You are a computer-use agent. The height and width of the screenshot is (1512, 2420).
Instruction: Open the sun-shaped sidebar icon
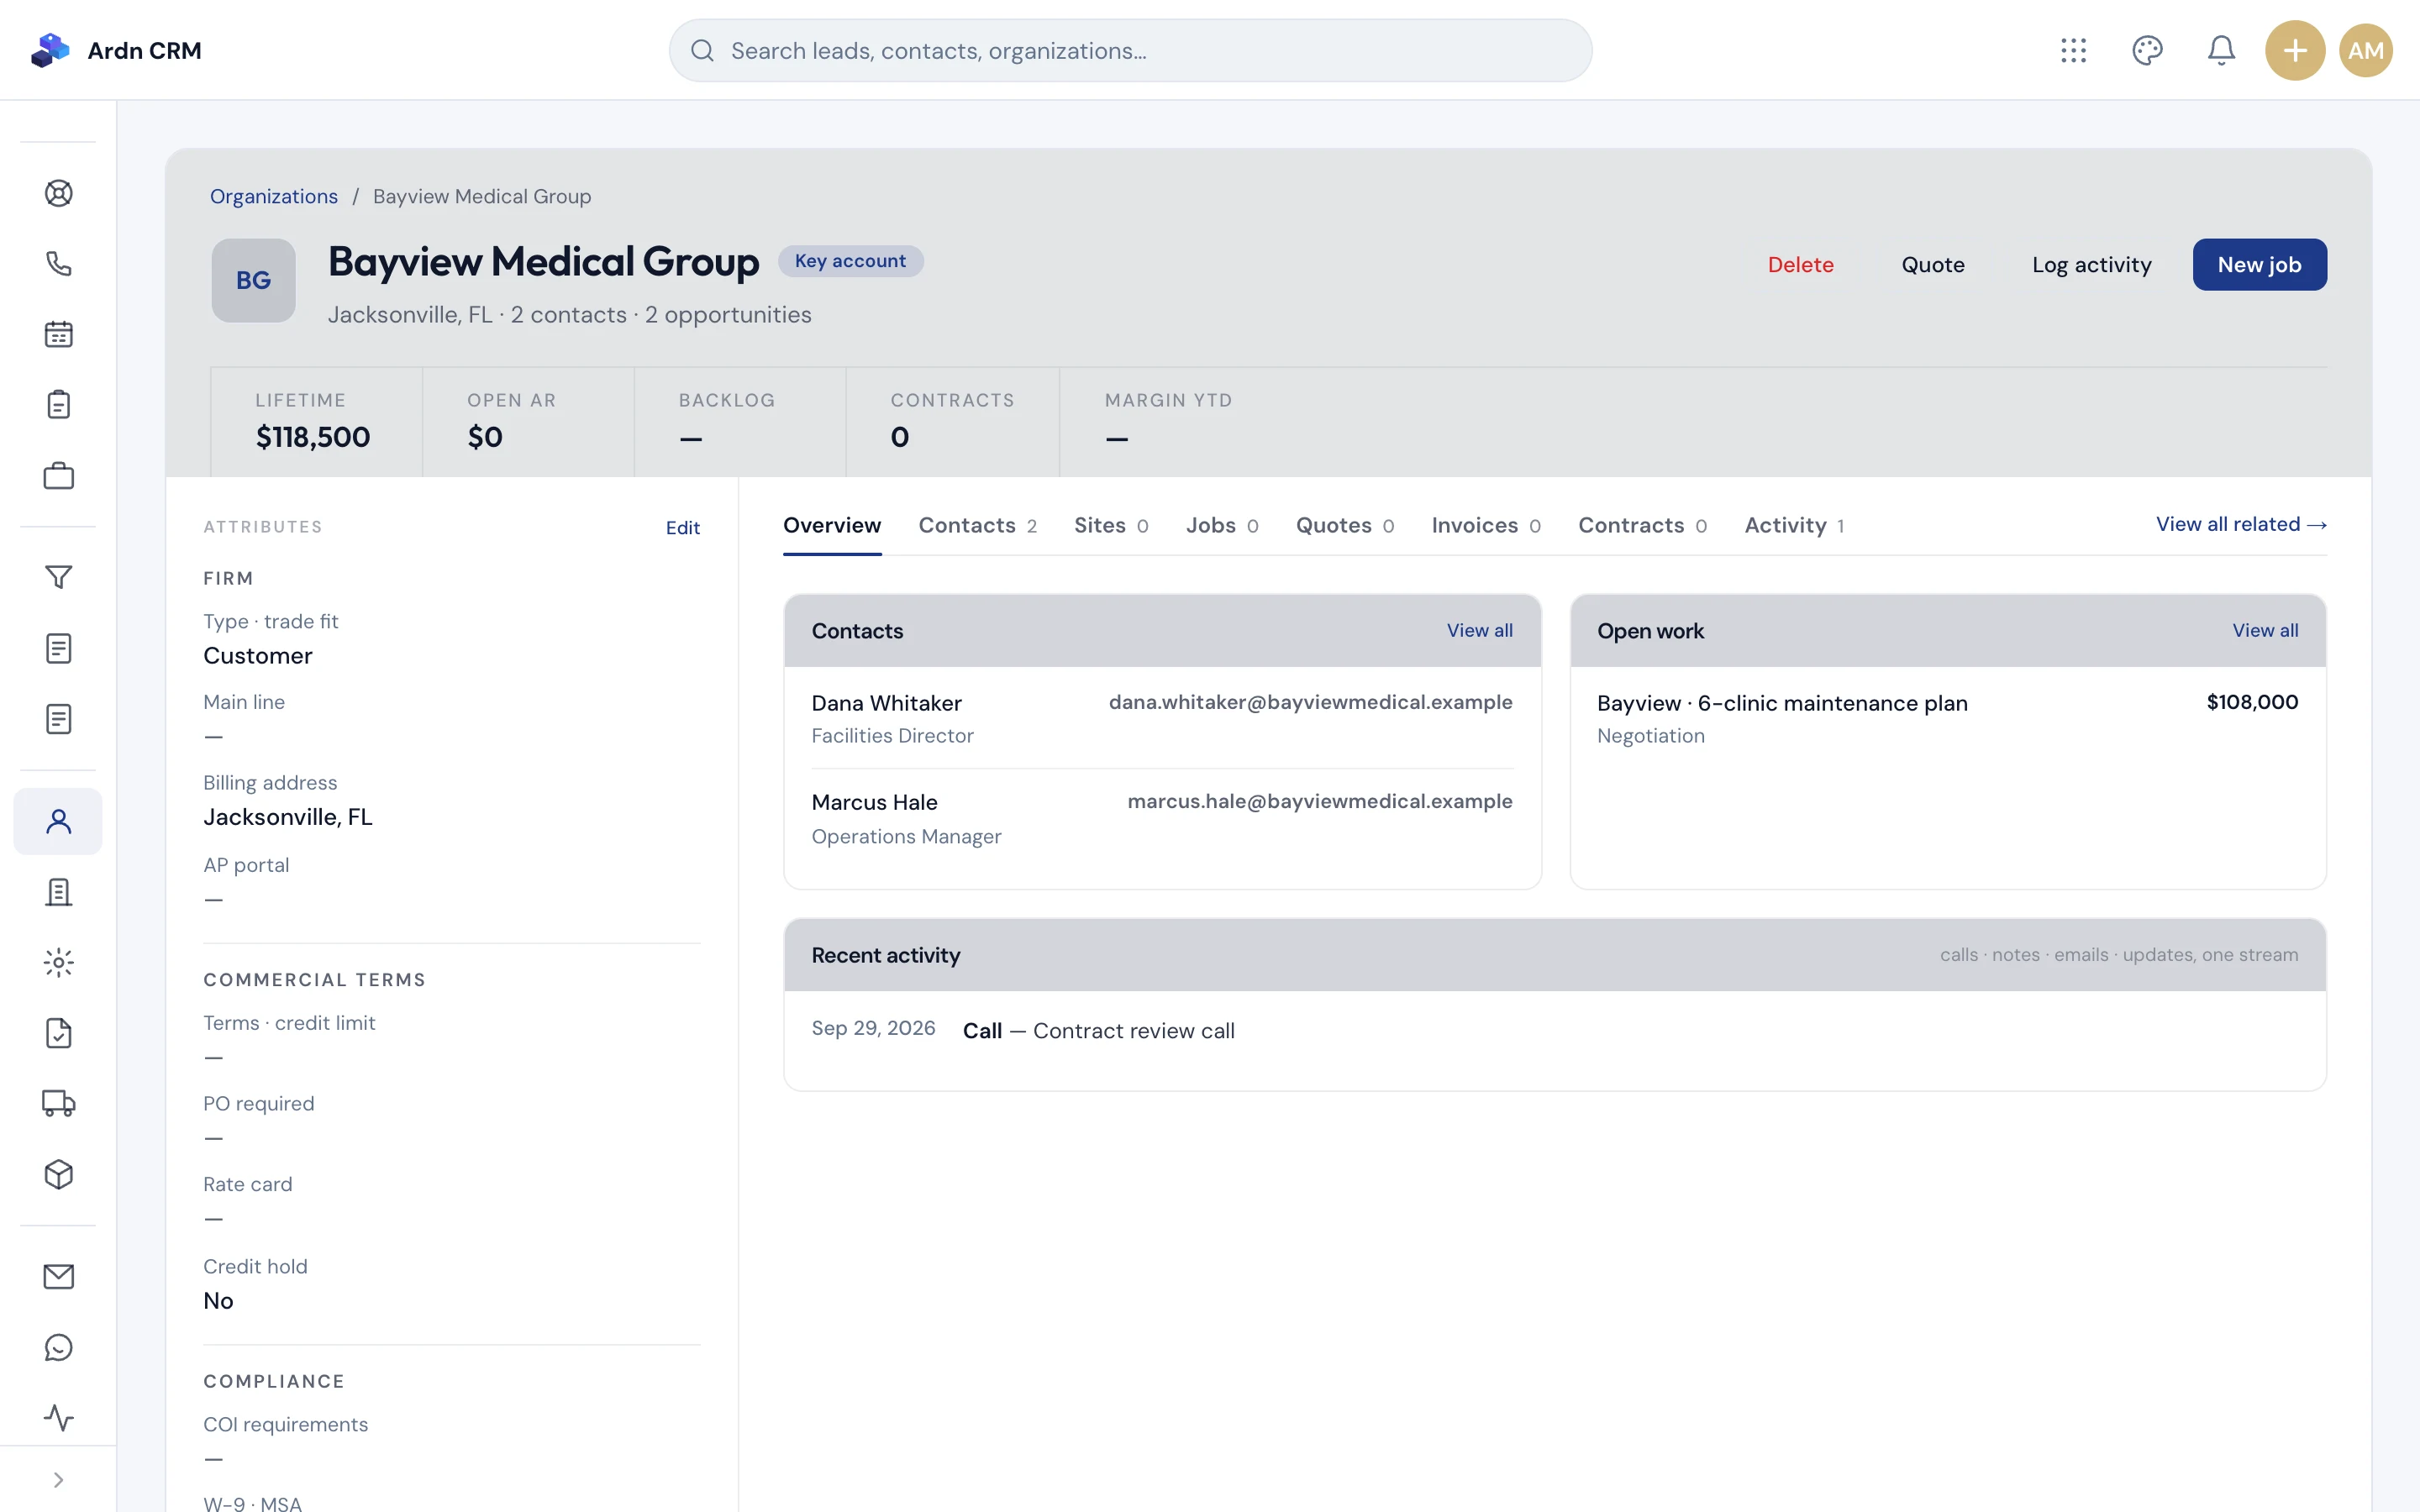click(58, 963)
